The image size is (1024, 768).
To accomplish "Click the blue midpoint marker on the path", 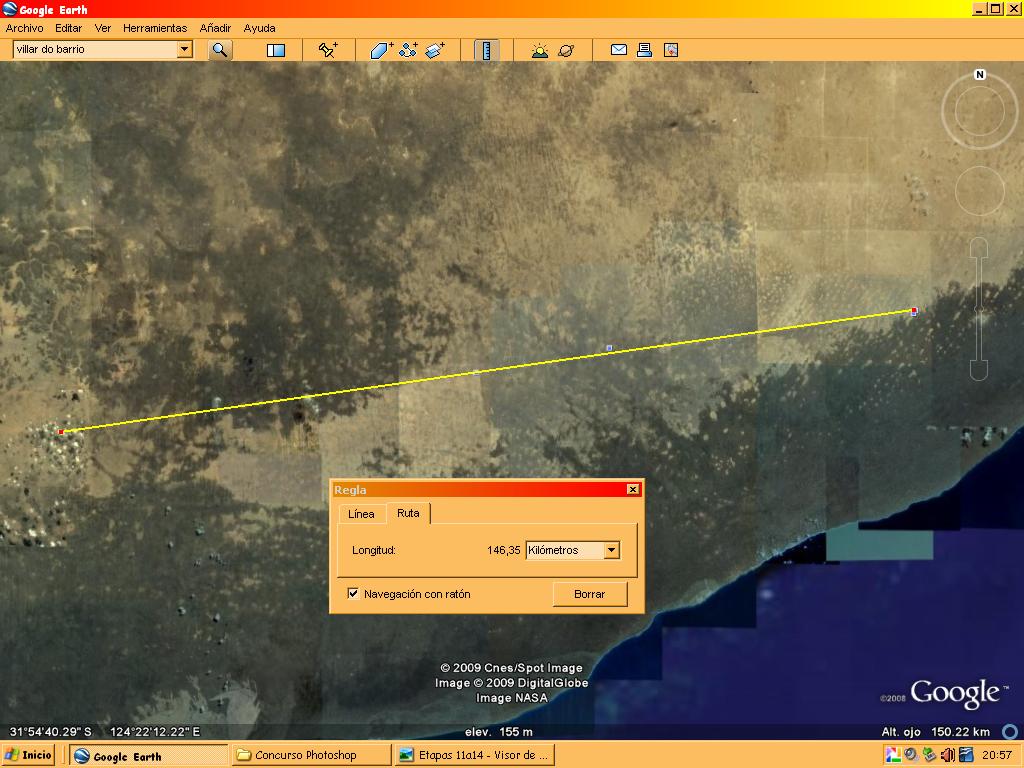I will click(609, 348).
